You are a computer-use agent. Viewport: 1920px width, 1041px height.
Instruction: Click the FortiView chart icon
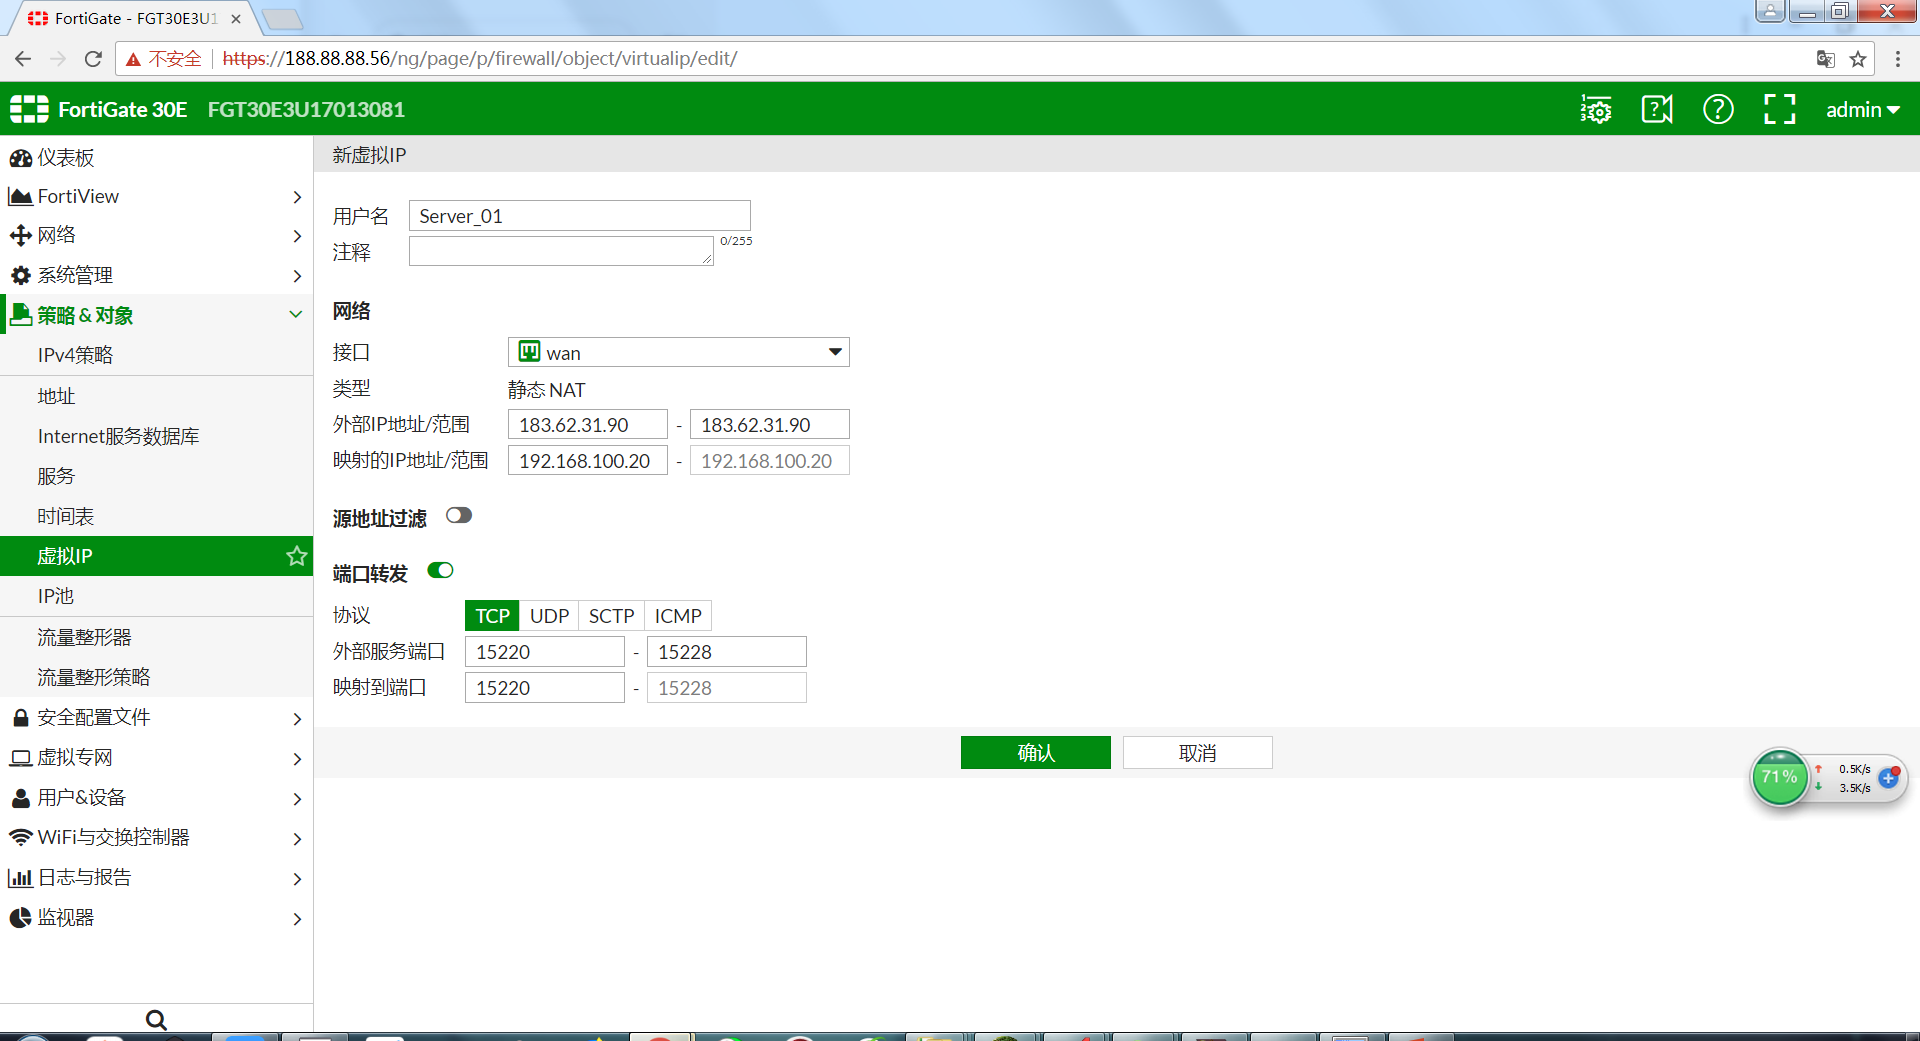coord(20,197)
